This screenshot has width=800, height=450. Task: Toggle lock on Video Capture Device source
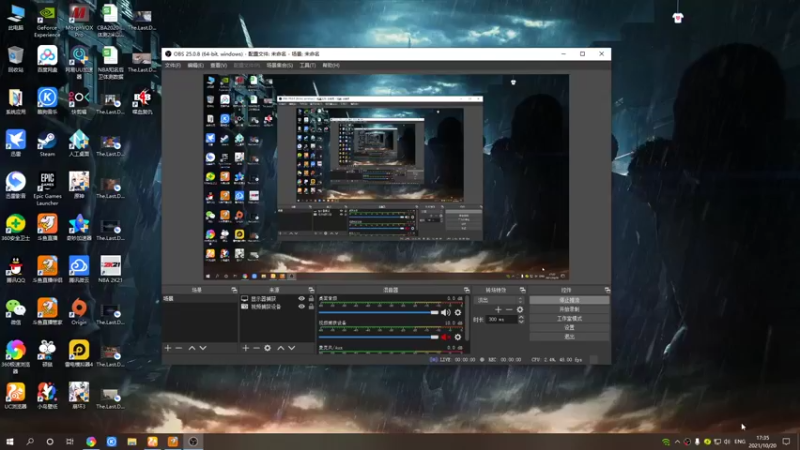tap(311, 307)
